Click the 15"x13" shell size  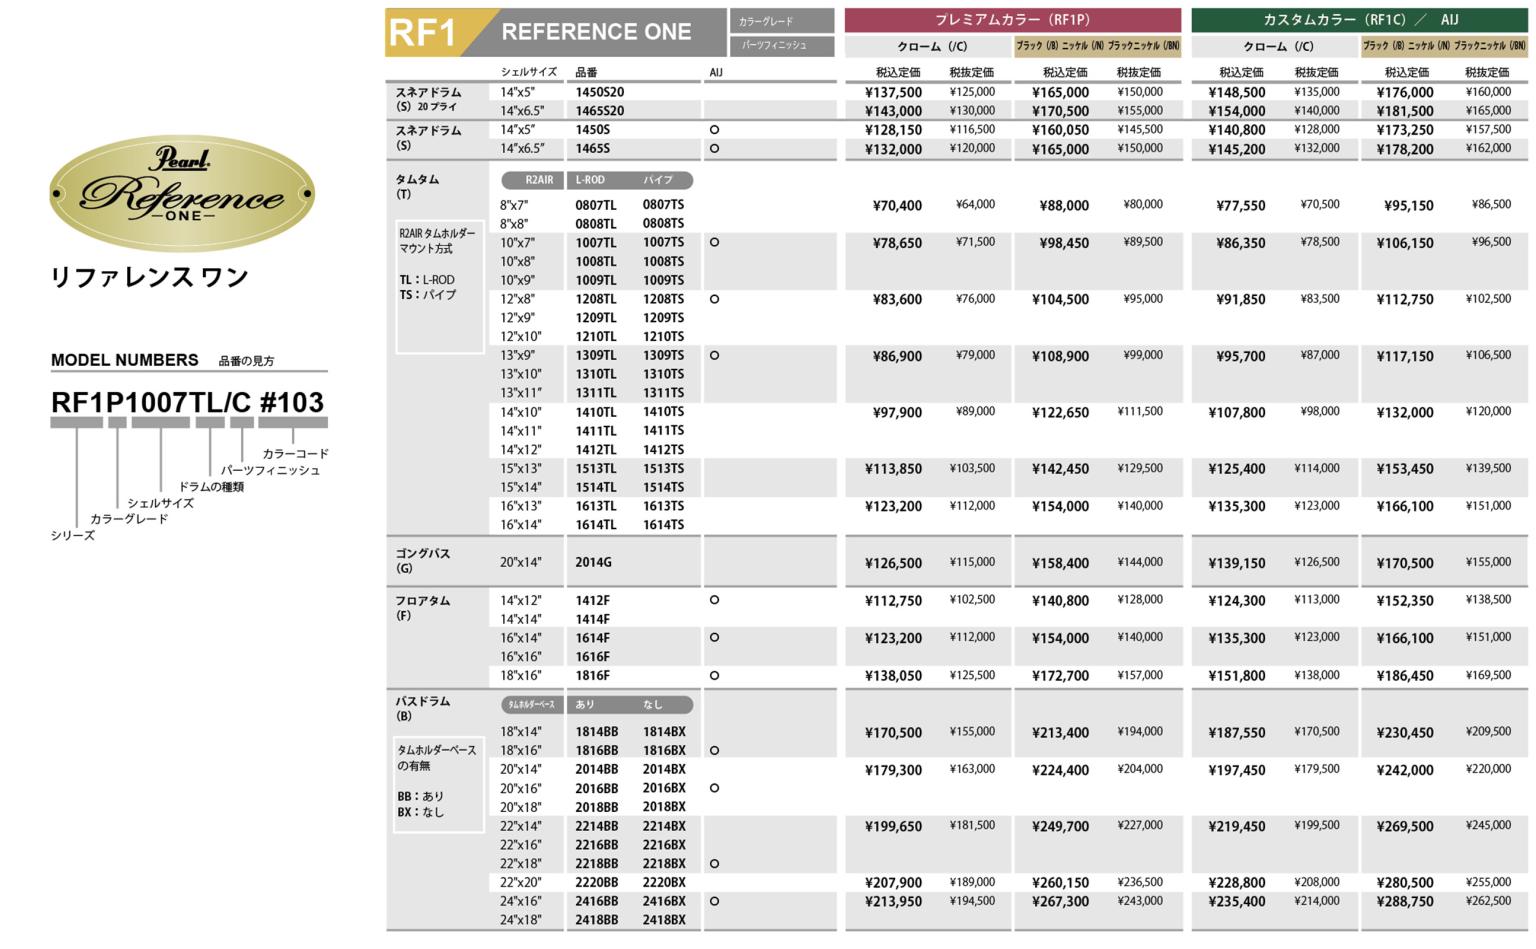(521, 469)
